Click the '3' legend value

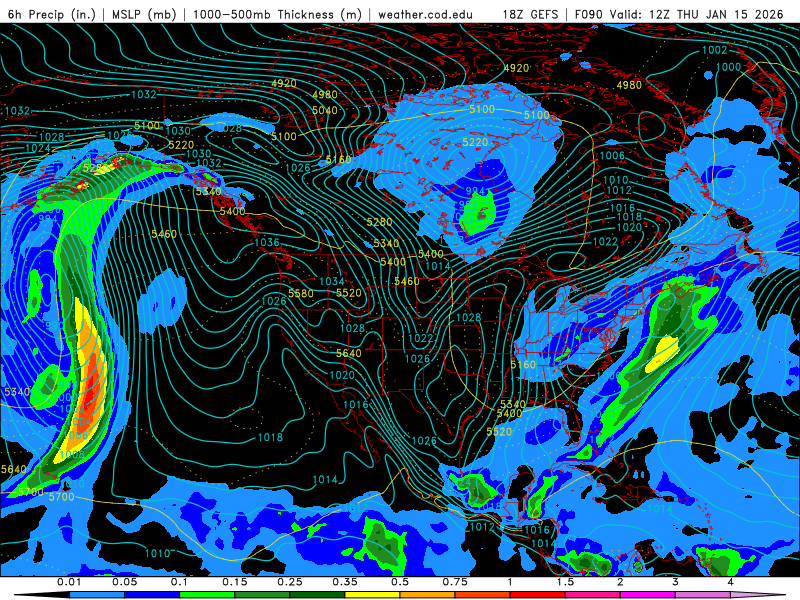pos(676,582)
